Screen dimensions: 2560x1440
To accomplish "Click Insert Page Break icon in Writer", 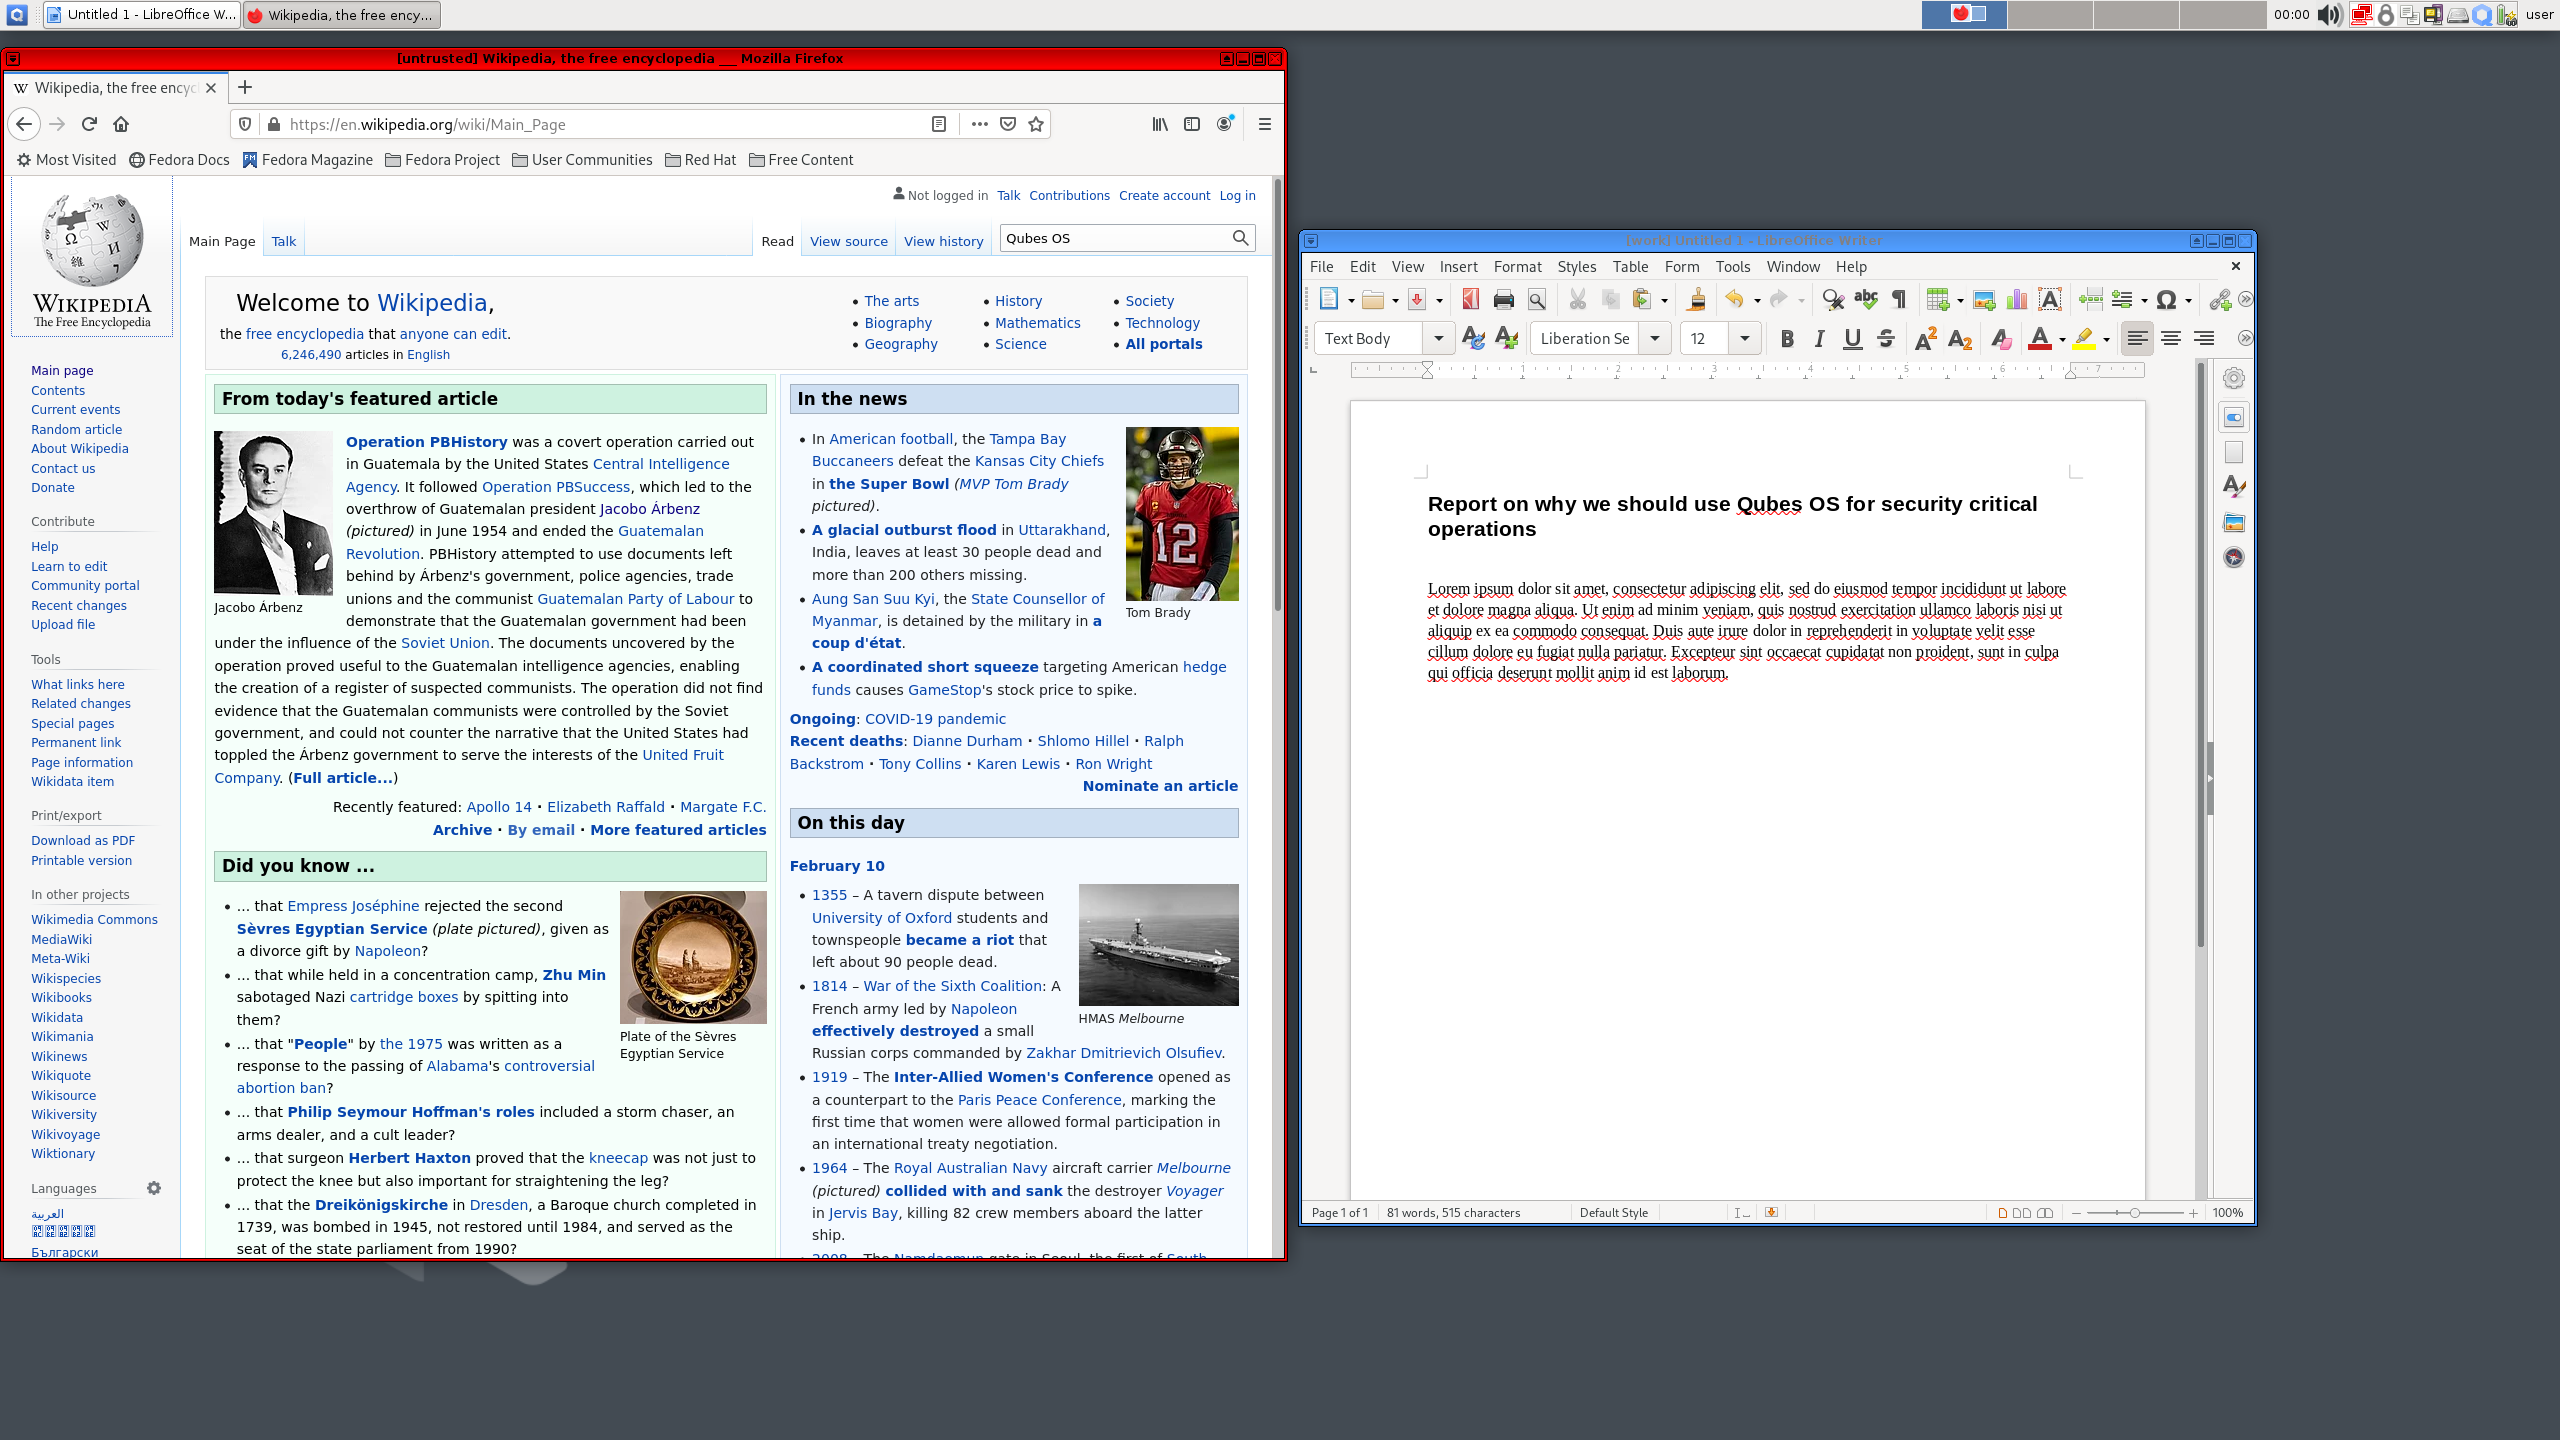I will click(2090, 299).
